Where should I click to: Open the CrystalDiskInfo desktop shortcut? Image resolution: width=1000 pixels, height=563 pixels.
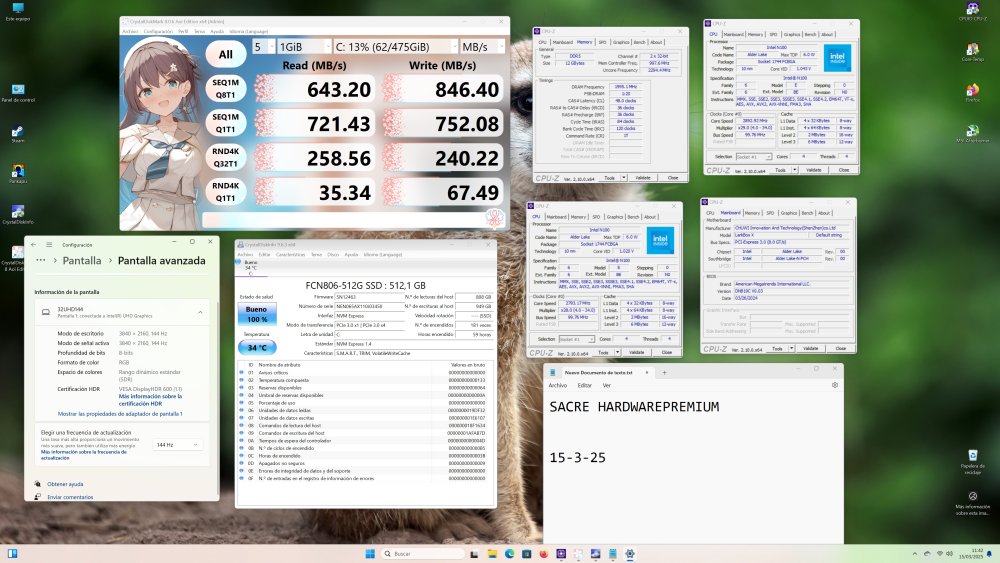[x=18, y=214]
